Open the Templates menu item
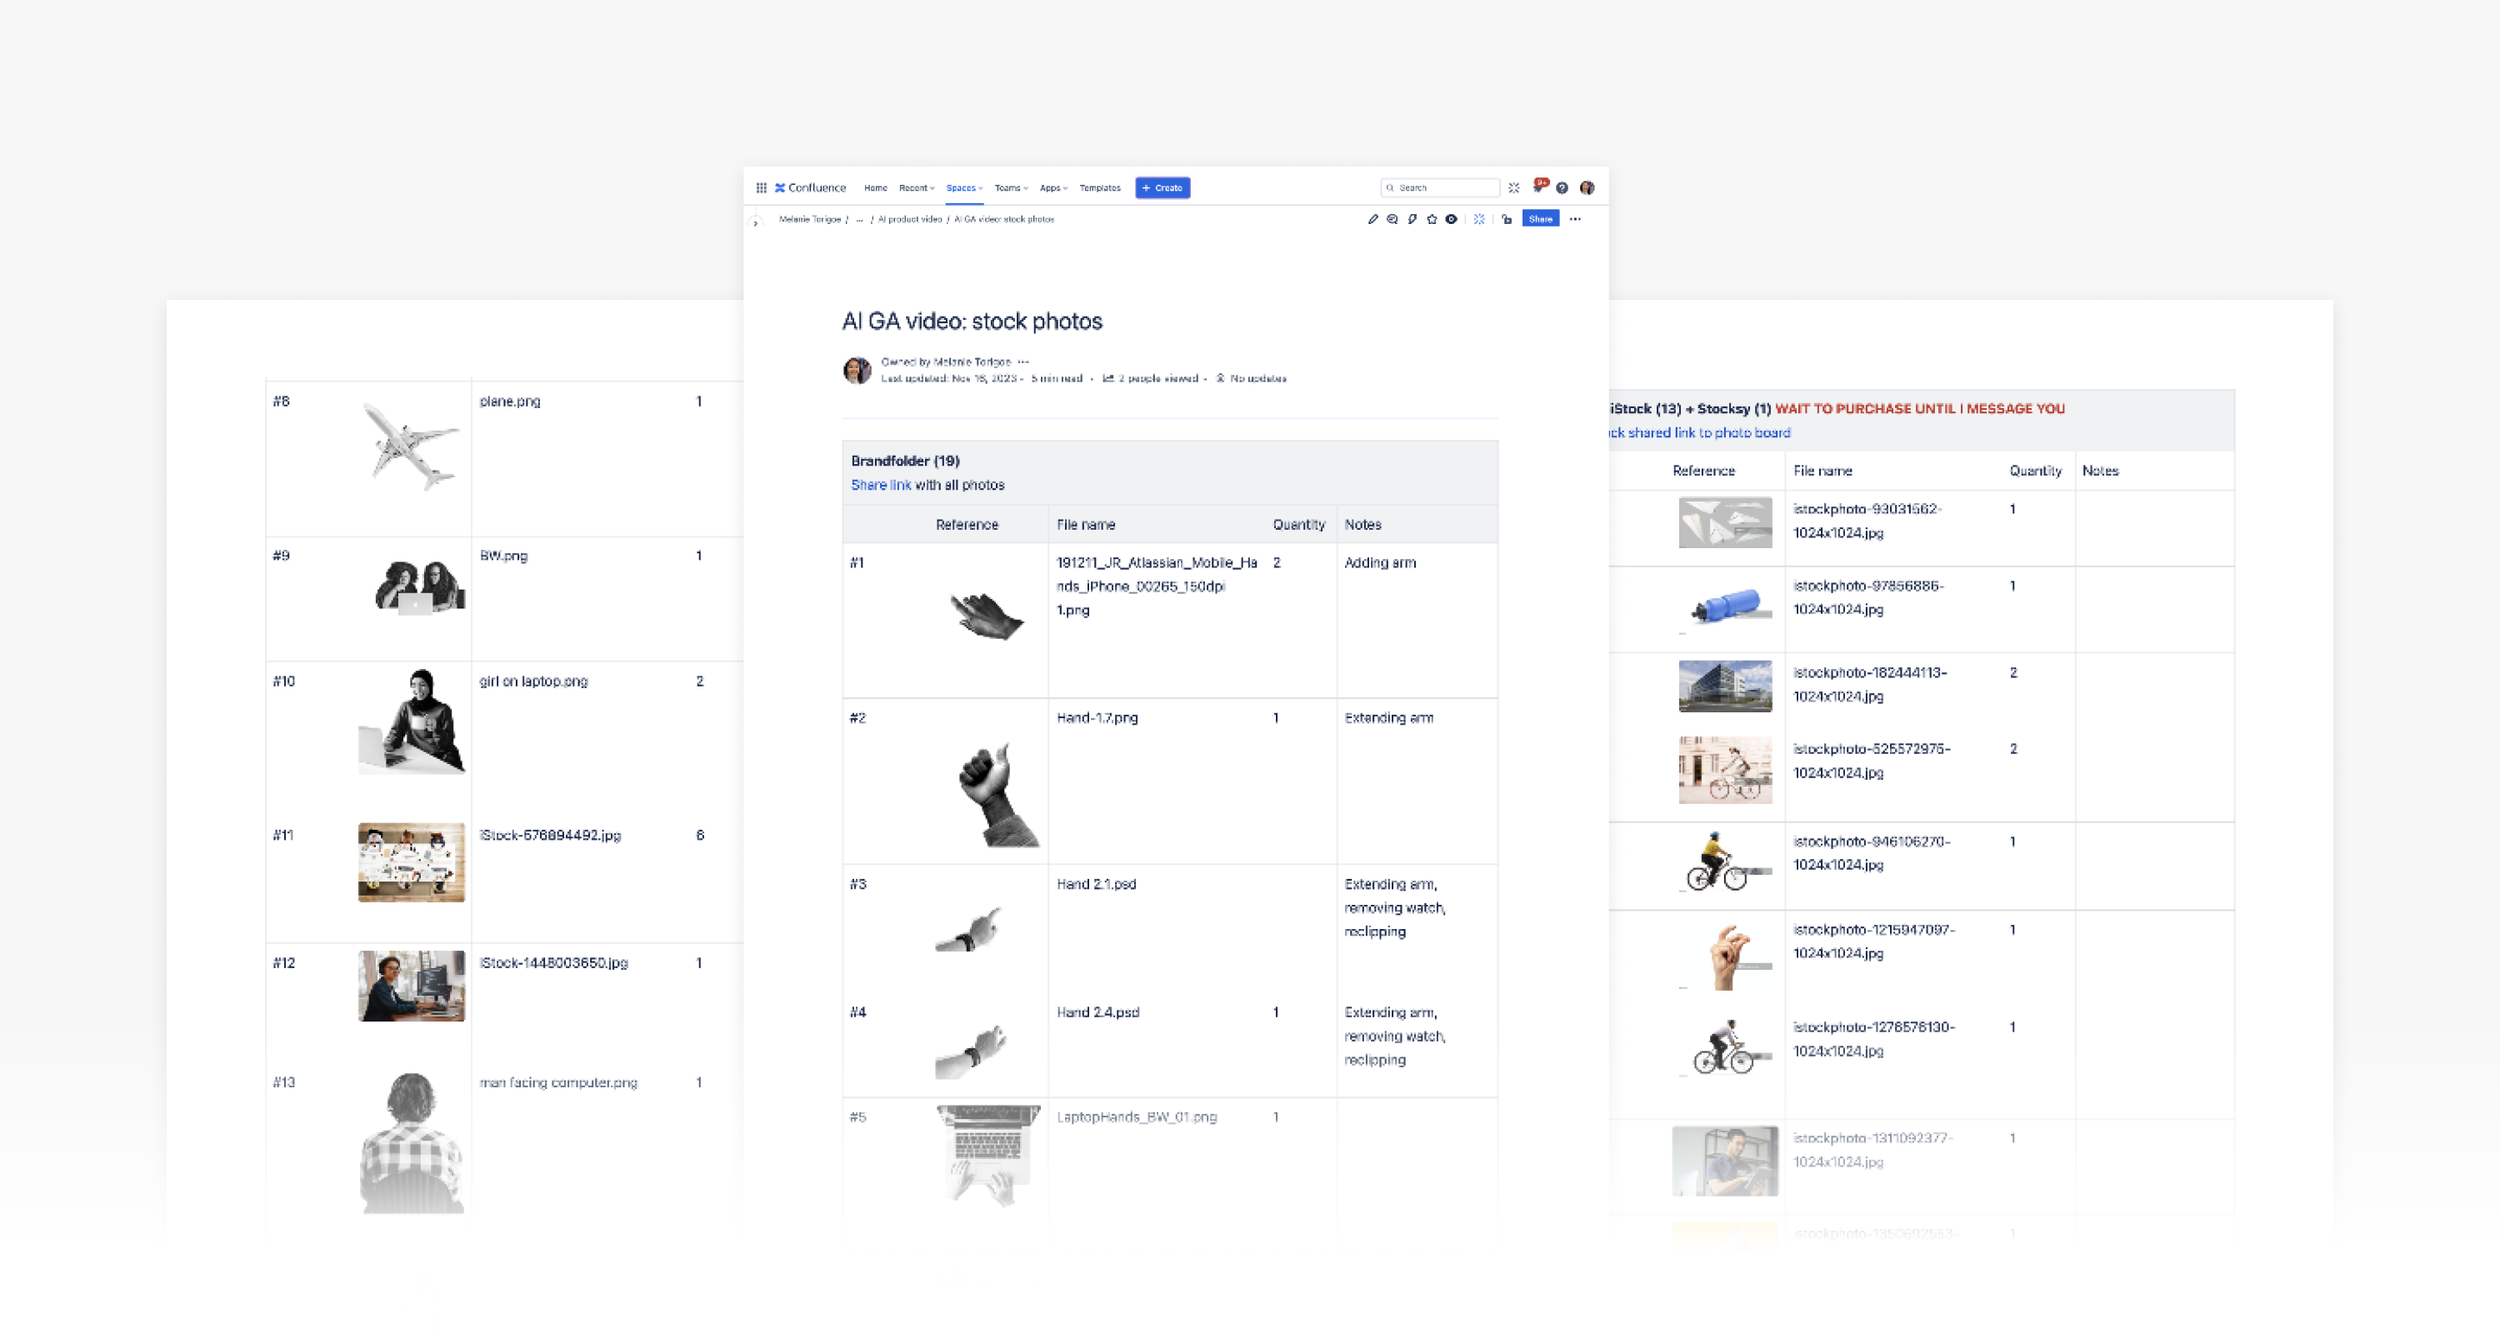Image resolution: width=2500 pixels, height=1333 pixels. (1100, 188)
